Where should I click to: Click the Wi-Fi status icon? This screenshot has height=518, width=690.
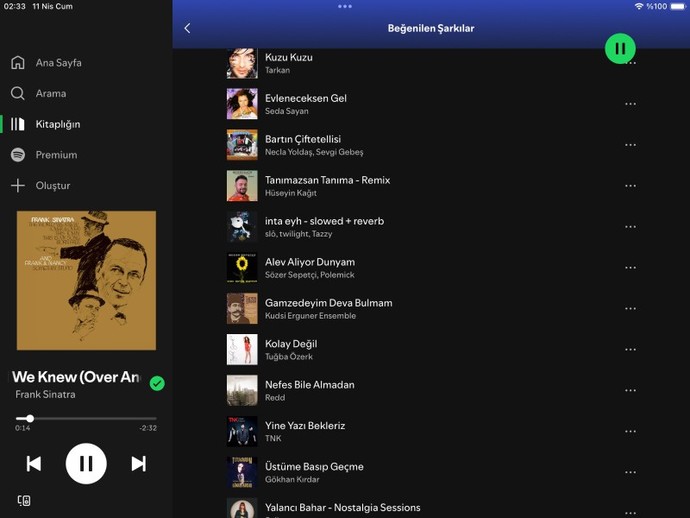click(639, 6)
